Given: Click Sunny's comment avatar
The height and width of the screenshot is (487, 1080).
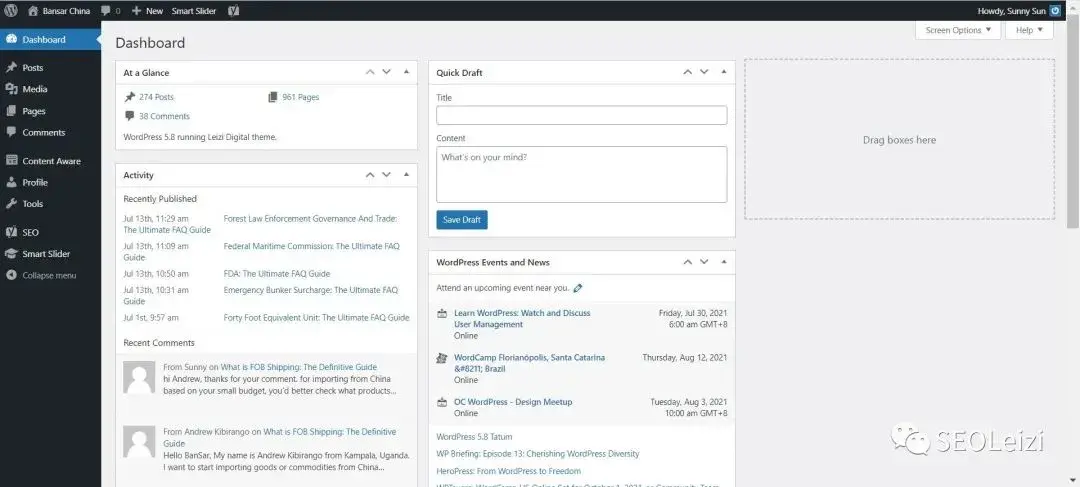Looking at the screenshot, I should pos(139,377).
